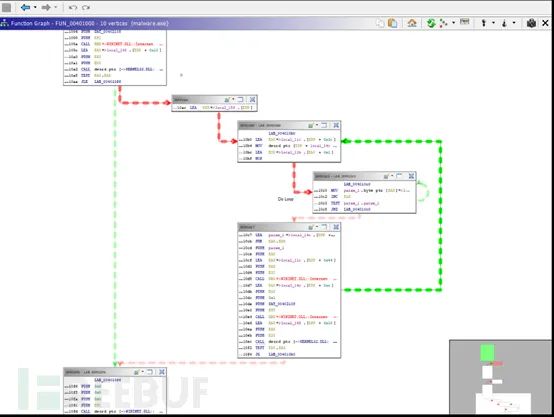Go back to previous location arrow
The height and width of the screenshot is (417, 554).
tap(25, 7)
